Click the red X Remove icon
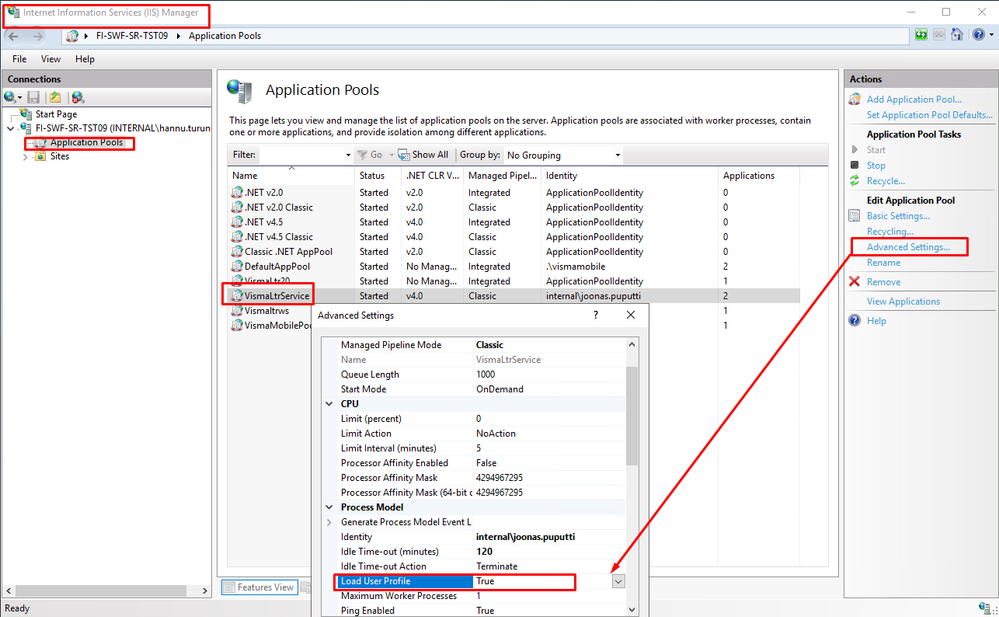Screen dimensions: 999x617 (x=855, y=282)
